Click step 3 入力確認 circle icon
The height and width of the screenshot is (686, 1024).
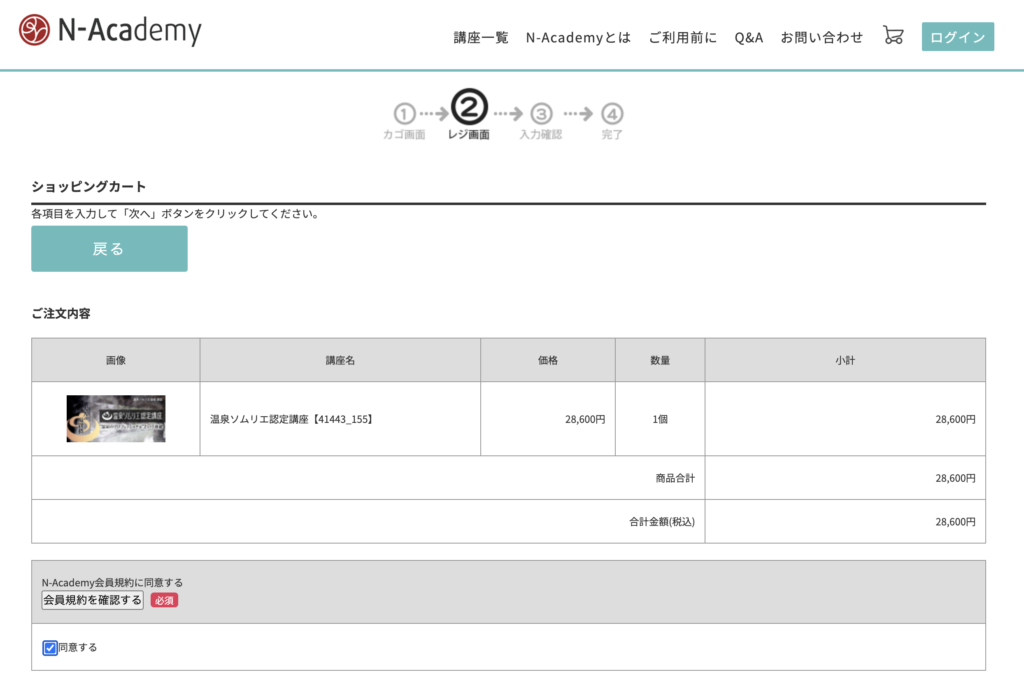coord(541,114)
